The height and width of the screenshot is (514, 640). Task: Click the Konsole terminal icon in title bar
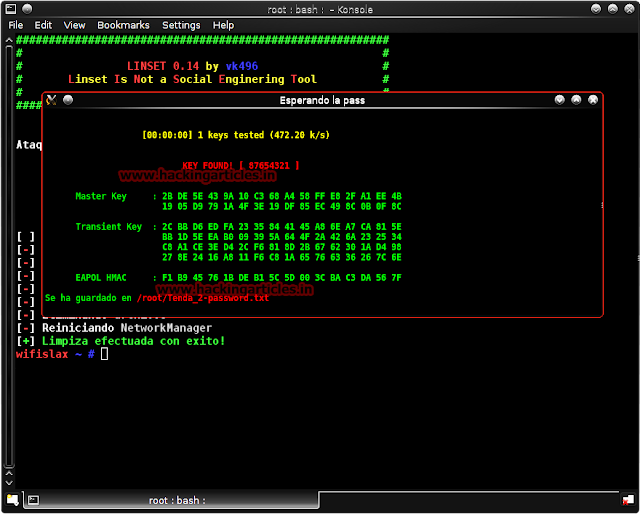pos(11,9)
